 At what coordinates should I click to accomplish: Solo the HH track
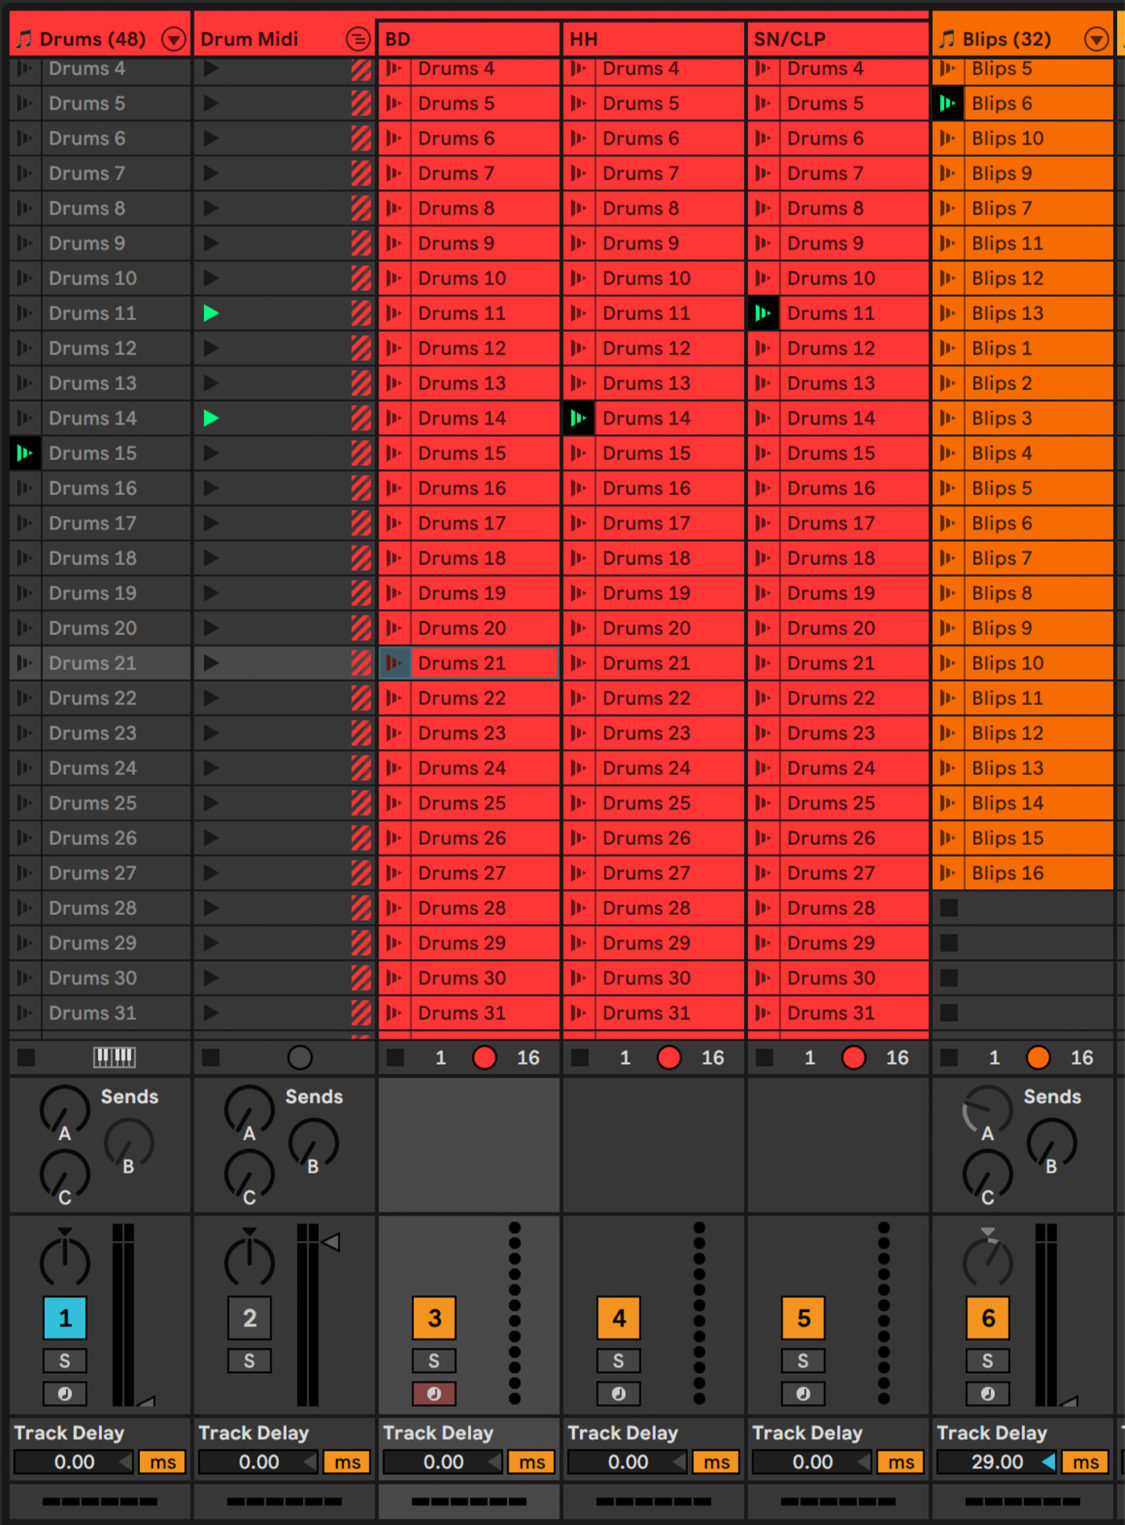pos(618,1360)
